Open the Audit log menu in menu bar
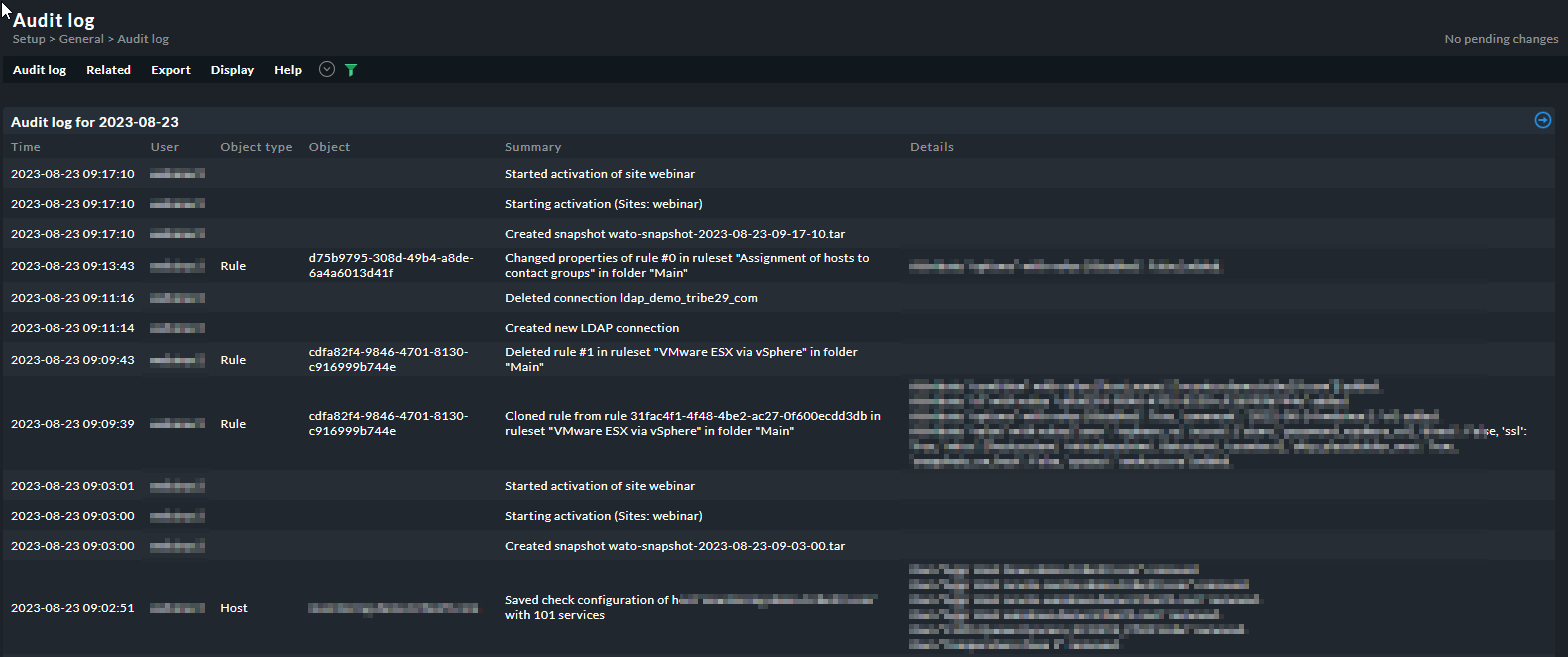 (x=39, y=70)
